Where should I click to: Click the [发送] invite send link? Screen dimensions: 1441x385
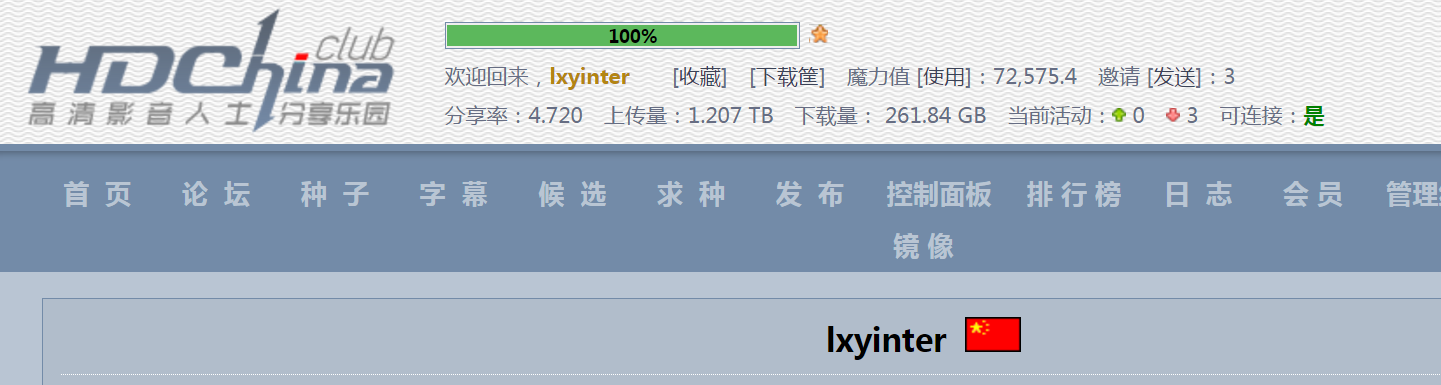1175,77
